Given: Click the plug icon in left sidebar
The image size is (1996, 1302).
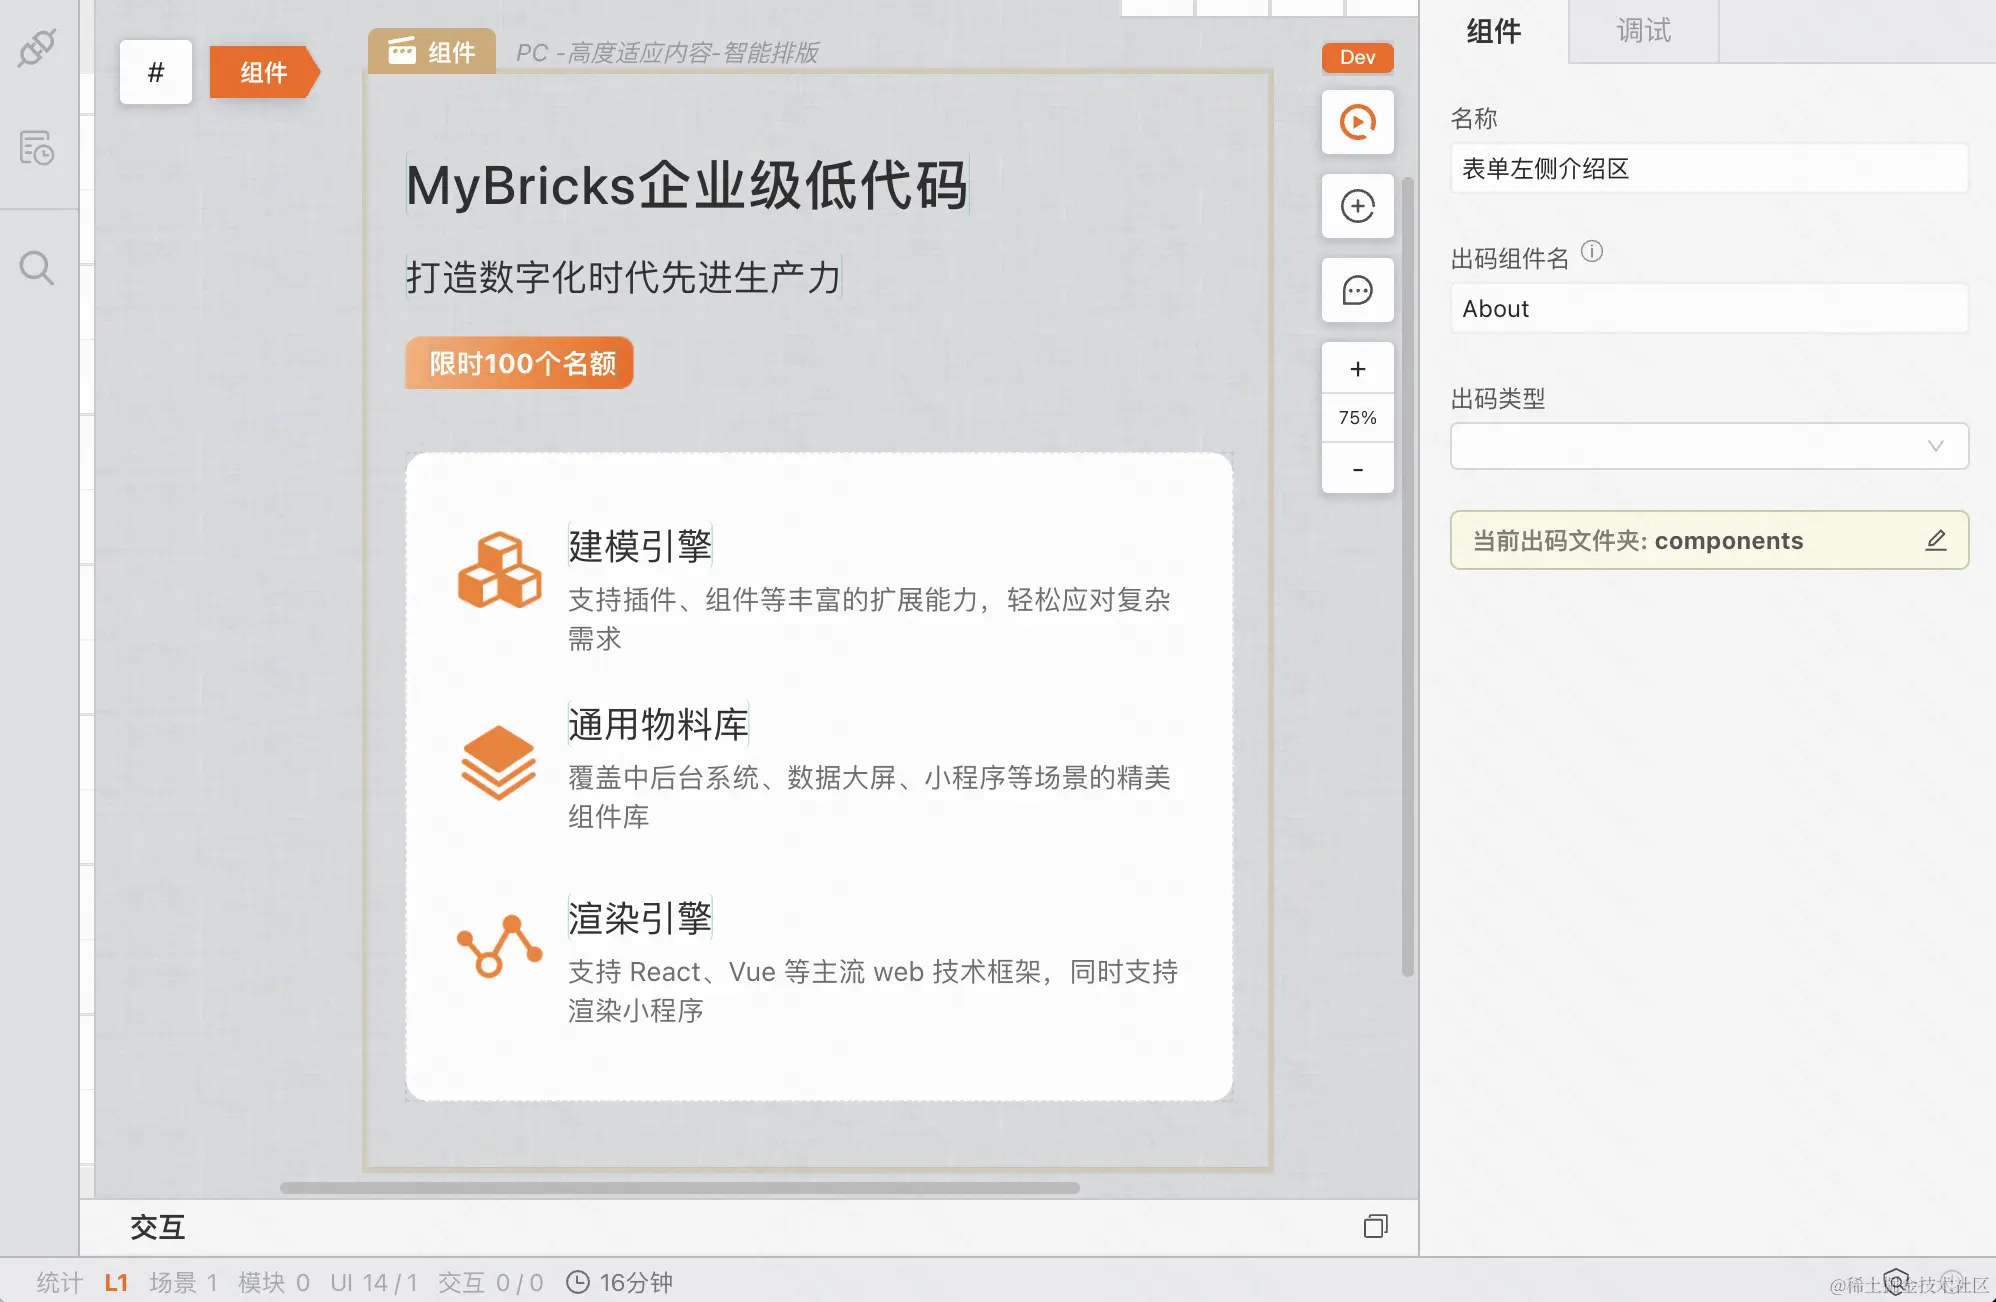Looking at the screenshot, I should pos(37,47).
